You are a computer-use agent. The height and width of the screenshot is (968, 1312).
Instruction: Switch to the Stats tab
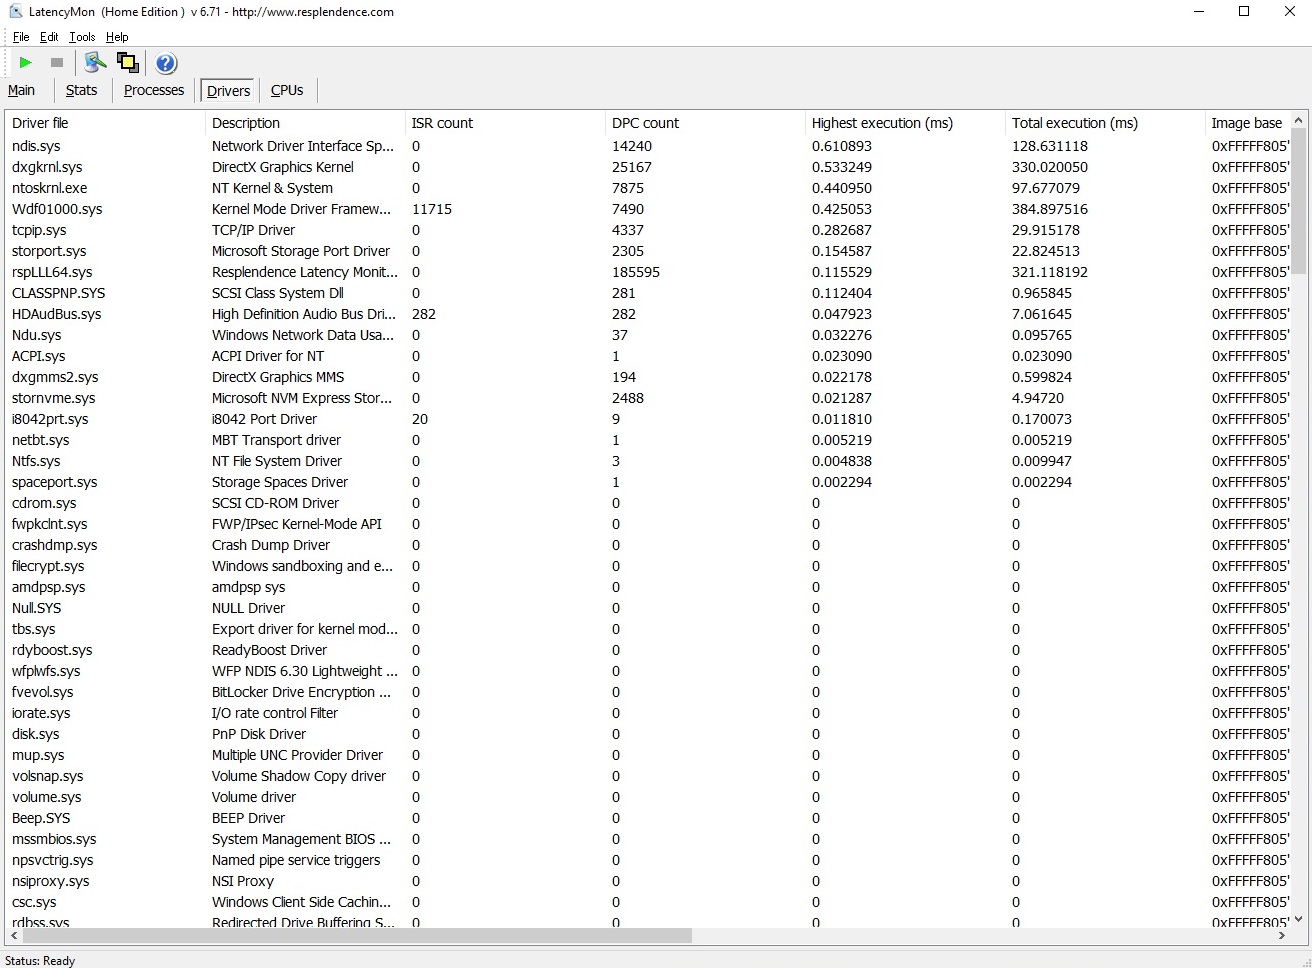[x=81, y=90]
